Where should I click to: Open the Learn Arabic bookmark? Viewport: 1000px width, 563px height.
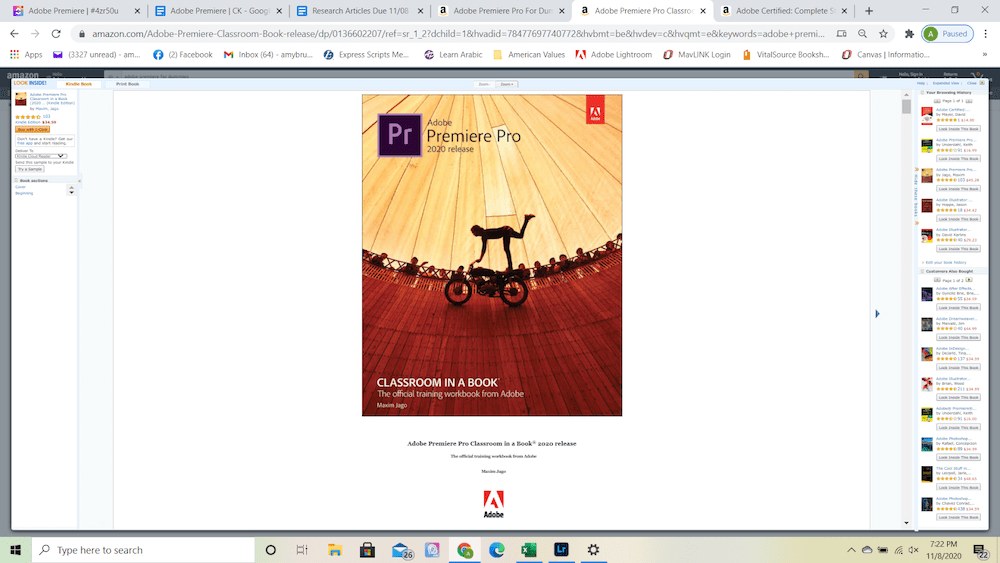[453, 55]
